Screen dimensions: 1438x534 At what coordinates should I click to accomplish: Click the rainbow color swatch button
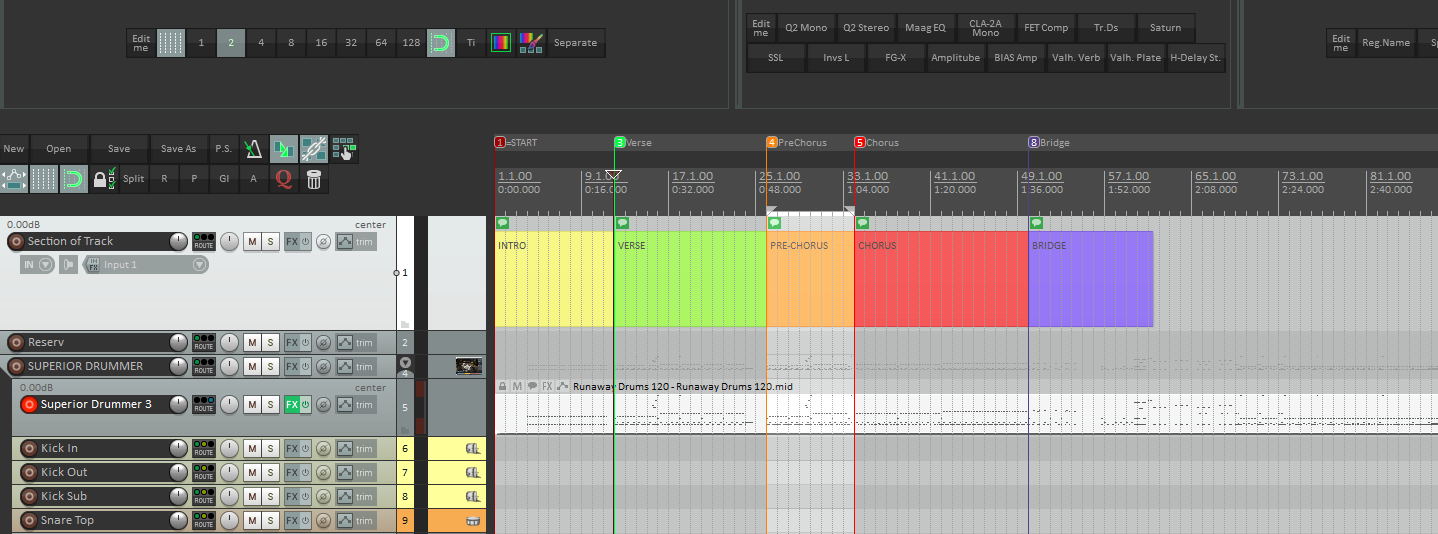tap(501, 43)
